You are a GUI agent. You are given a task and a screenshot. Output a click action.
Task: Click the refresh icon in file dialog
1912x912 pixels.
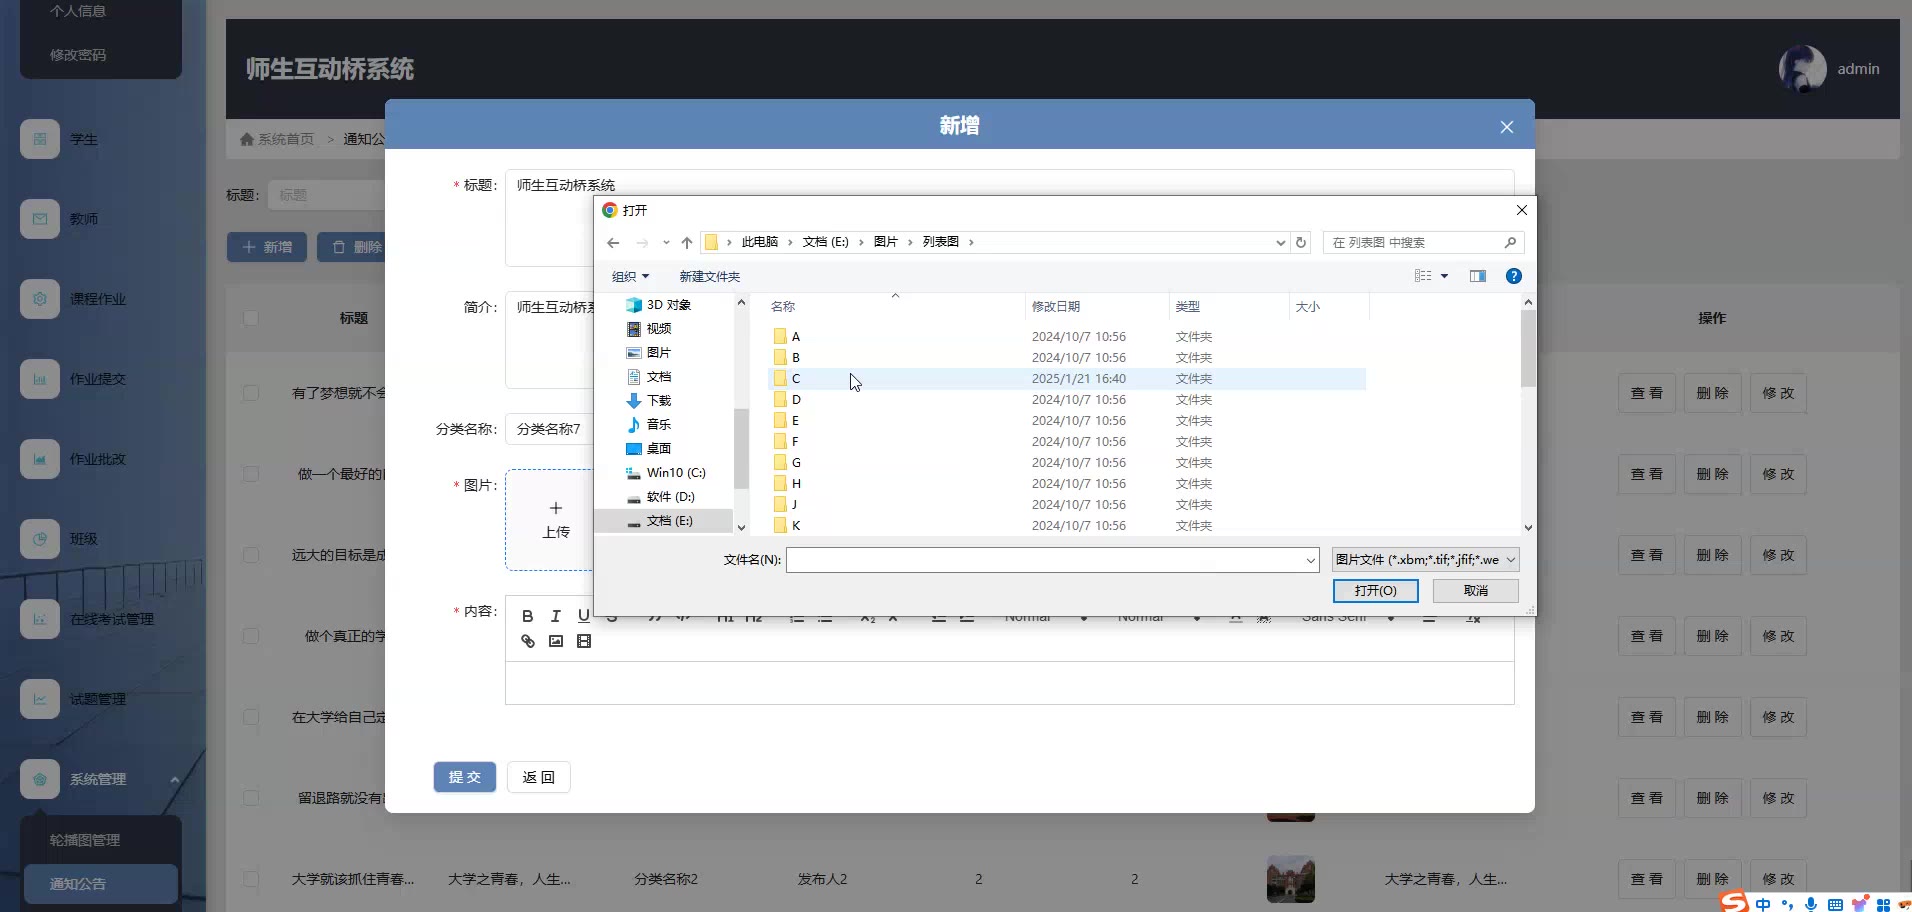coord(1301,242)
